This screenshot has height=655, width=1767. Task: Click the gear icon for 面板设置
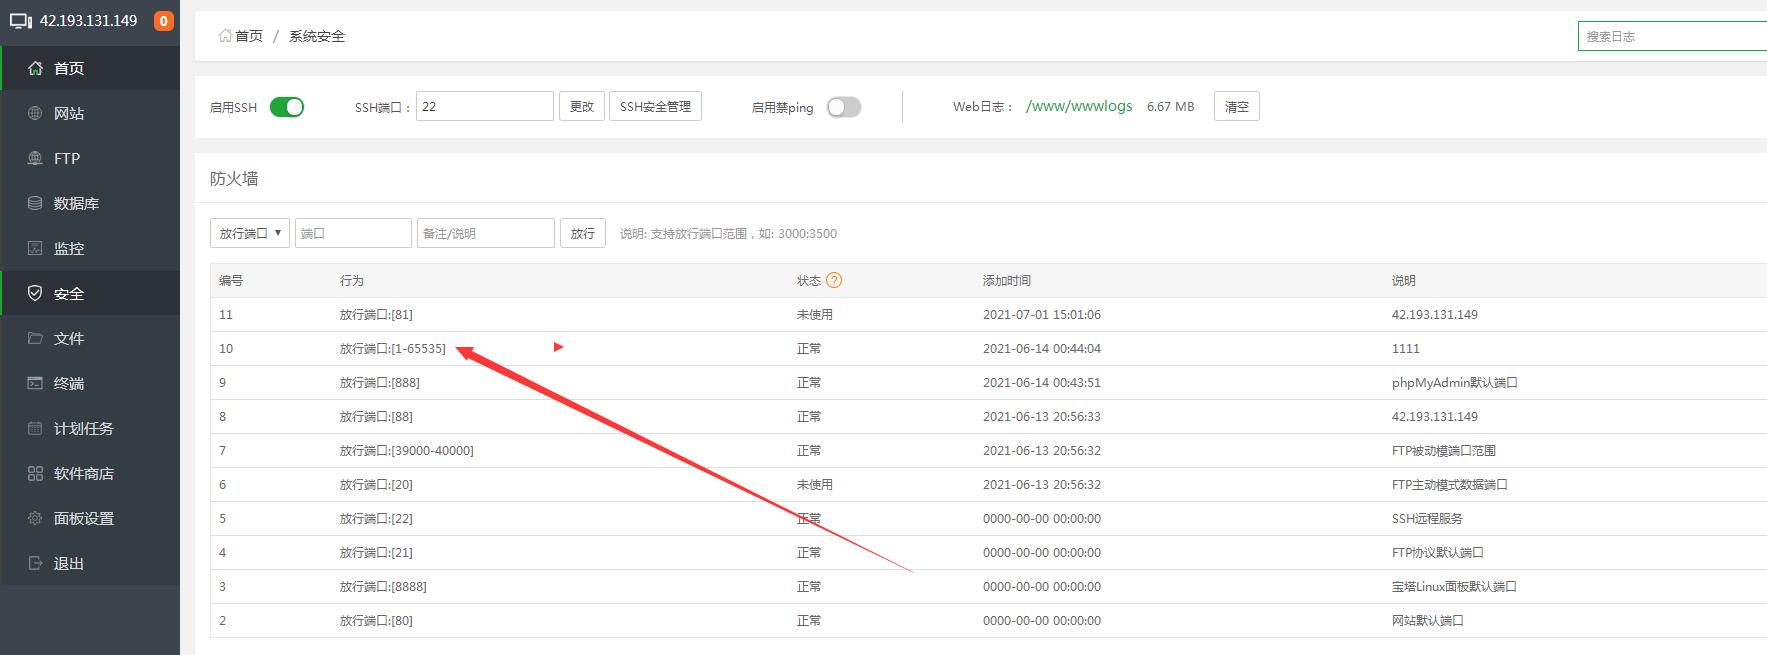coord(35,518)
